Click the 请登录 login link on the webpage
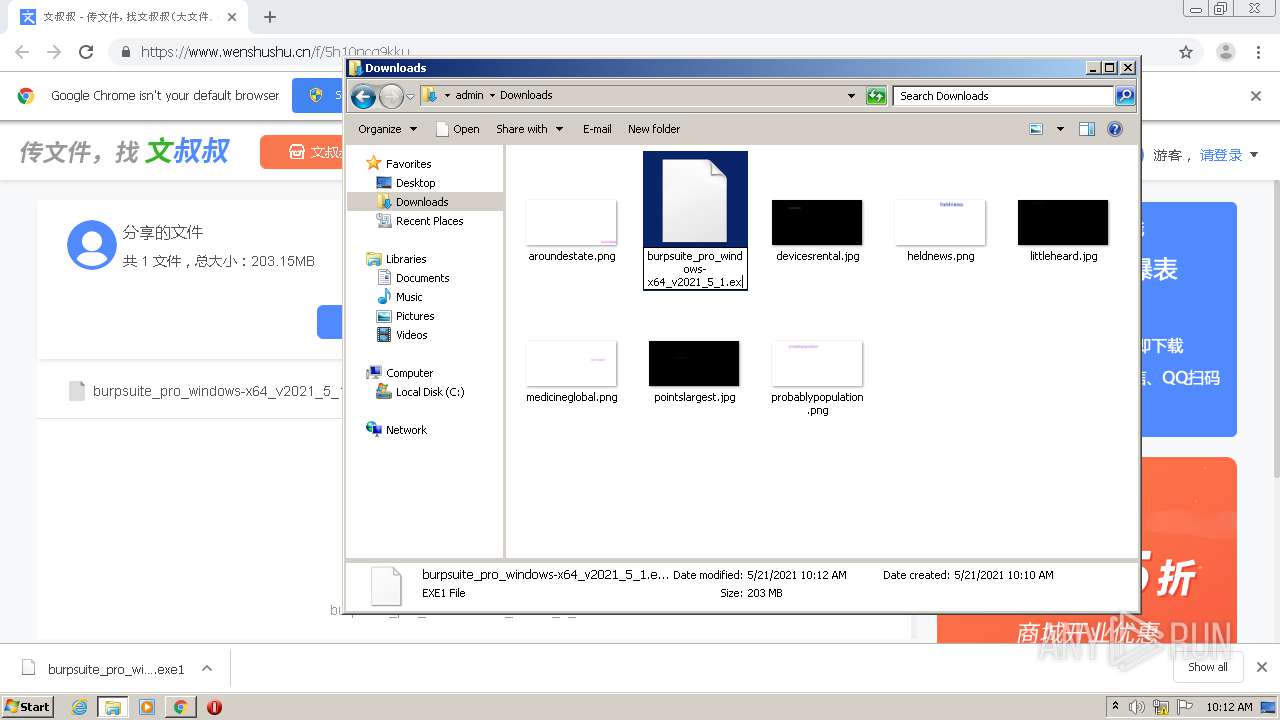 [1221, 155]
